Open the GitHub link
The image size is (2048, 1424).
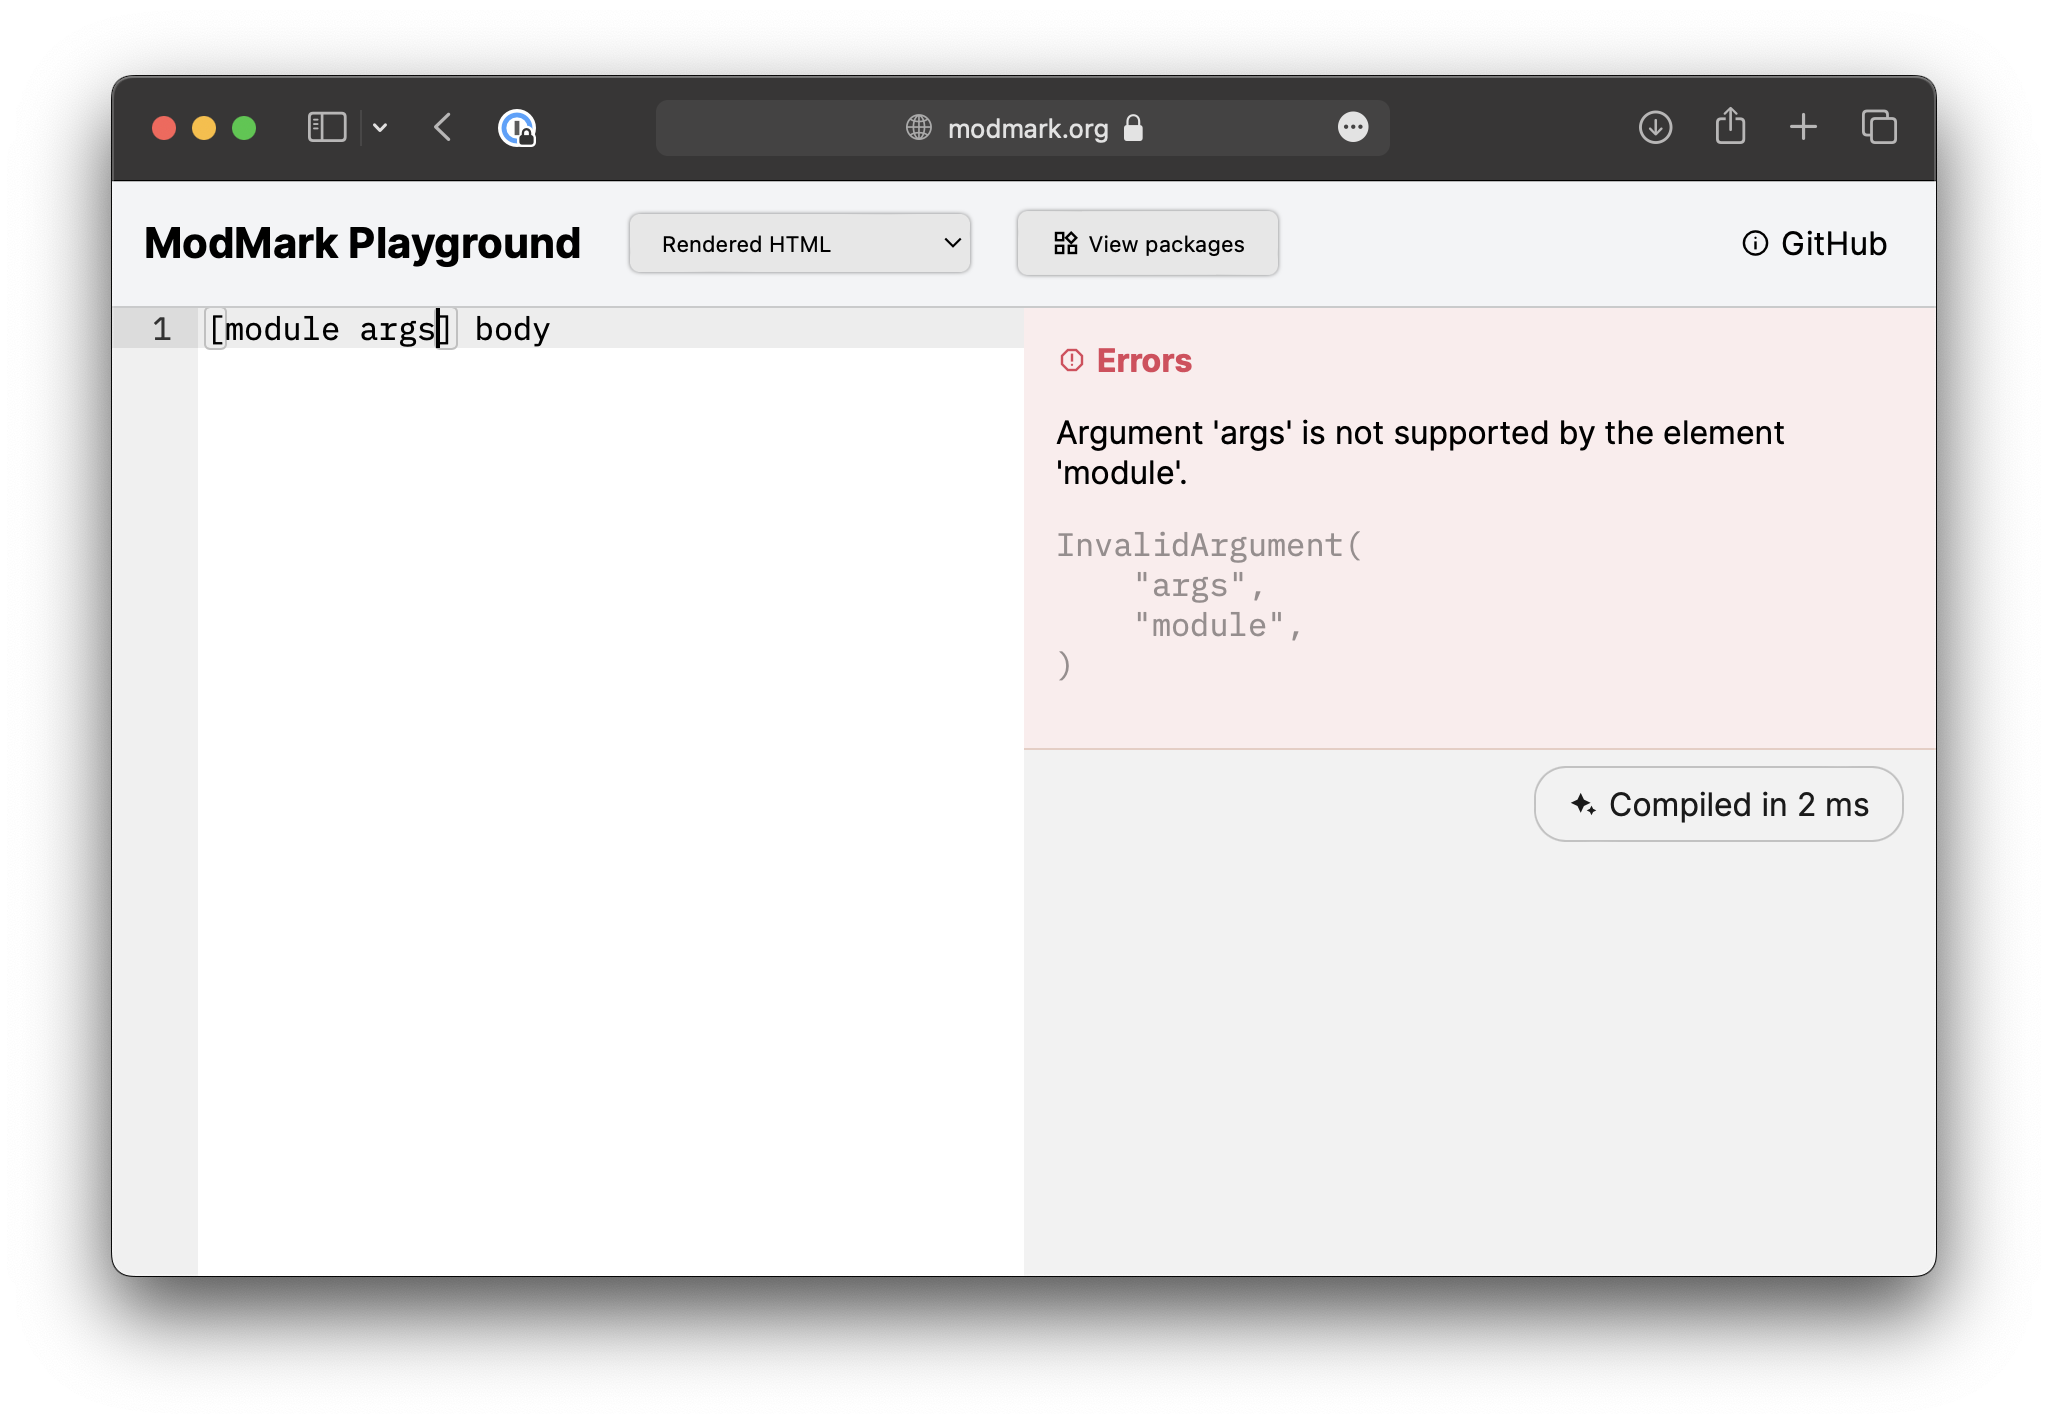pyautogui.click(x=1833, y=243)
